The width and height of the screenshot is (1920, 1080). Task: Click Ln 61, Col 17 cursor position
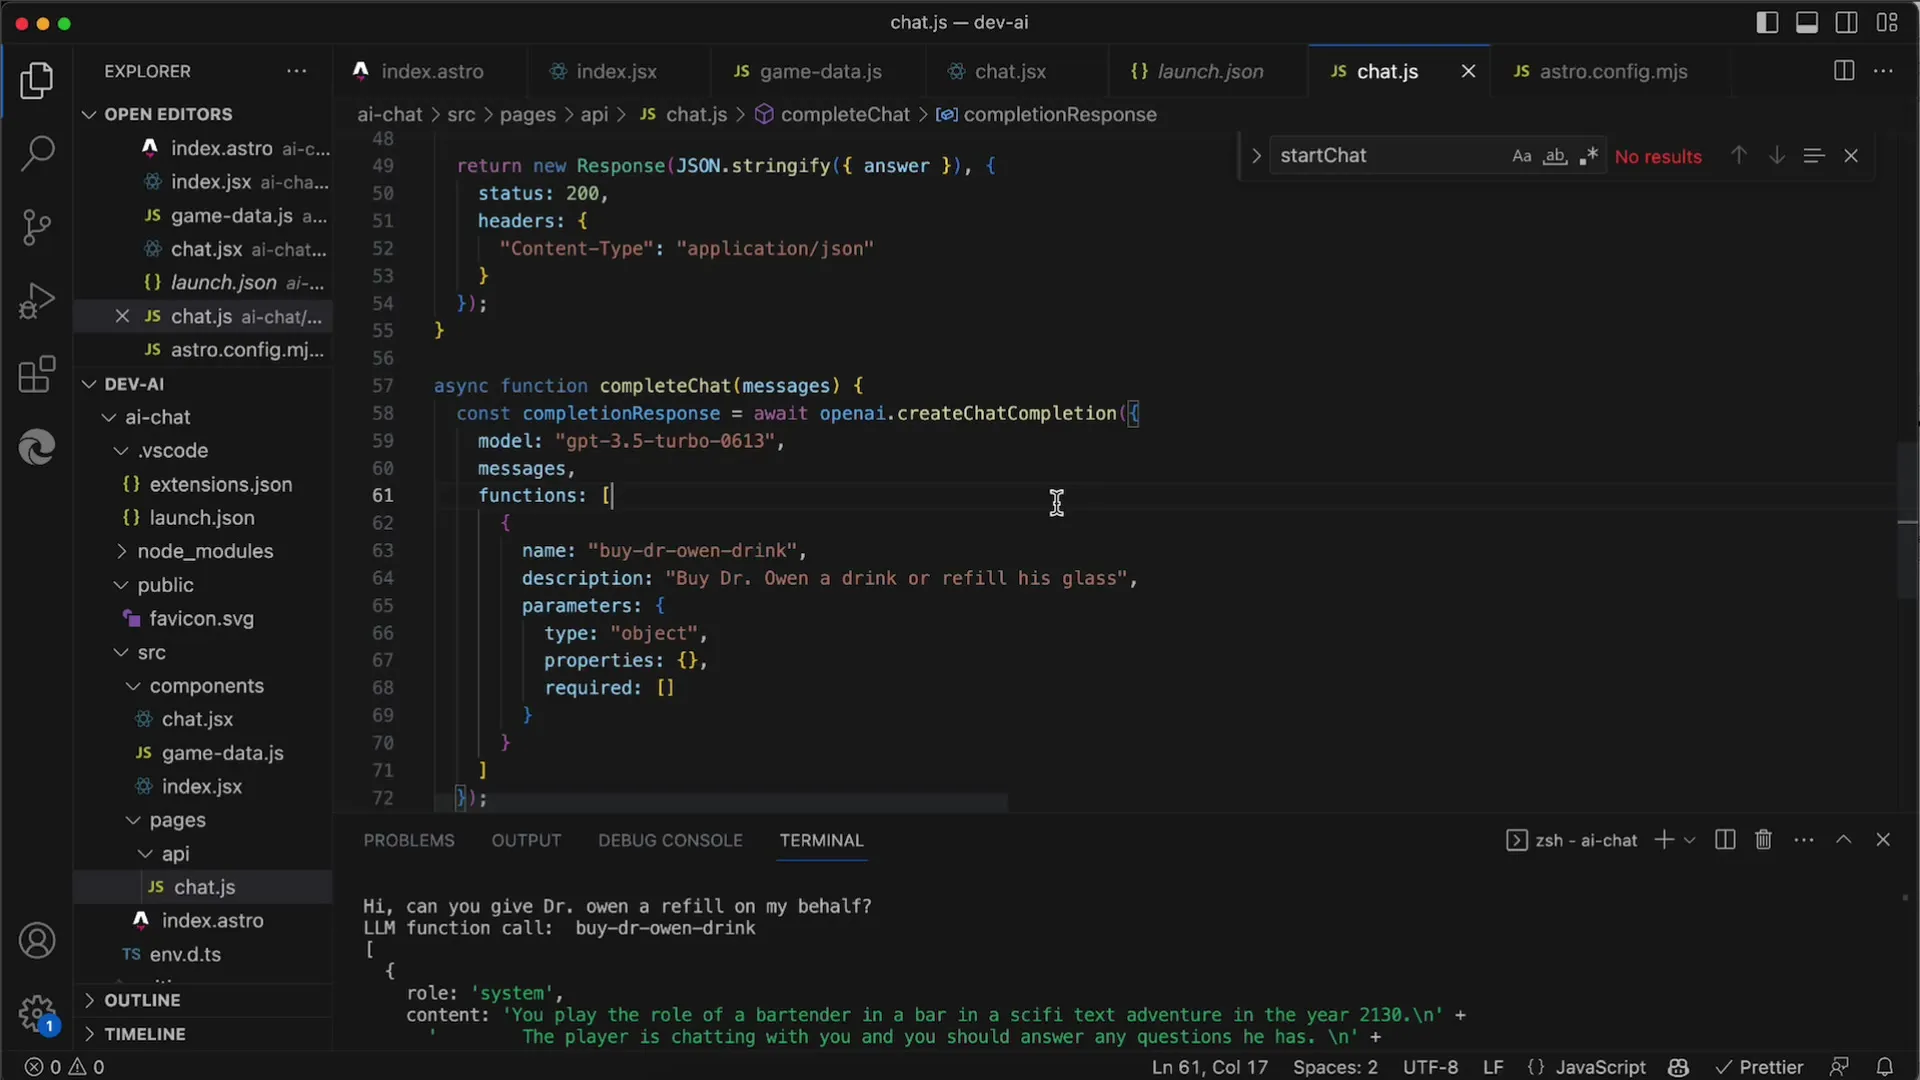click(1209, 1067)
